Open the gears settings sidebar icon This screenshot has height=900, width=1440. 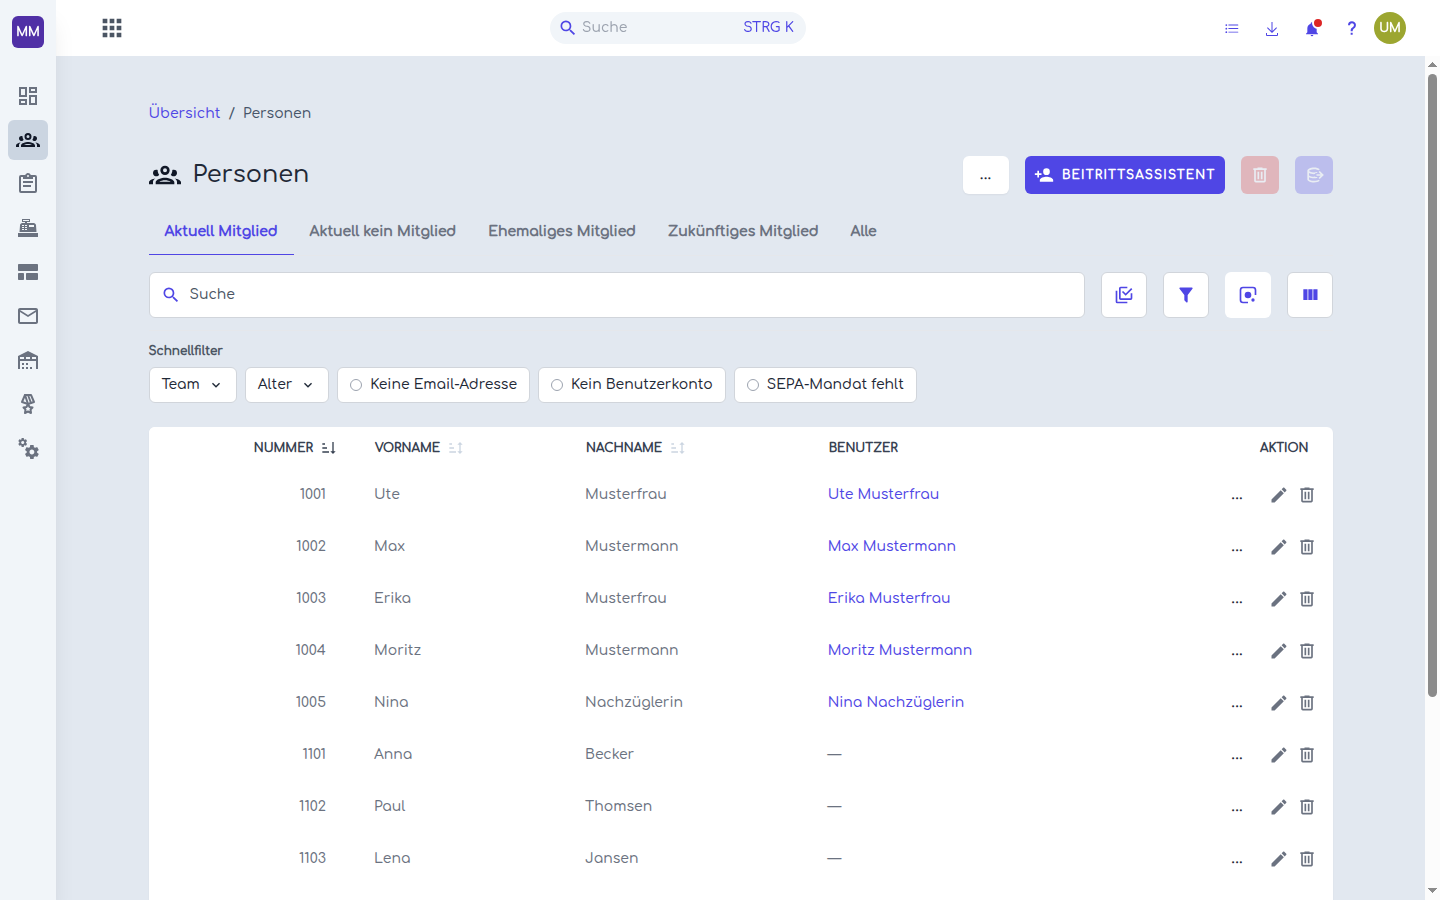click(x=28, y=449)
